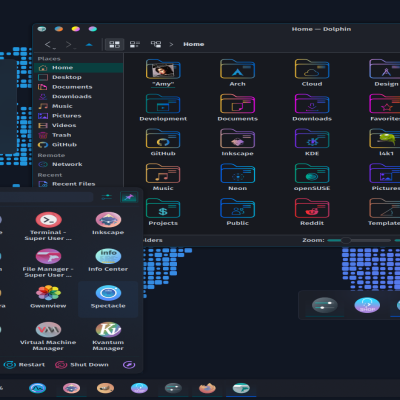Image resolution: width=400 pixels, height=400 pixels.
Task: Select the Neon folder
Action: [237, 177]
